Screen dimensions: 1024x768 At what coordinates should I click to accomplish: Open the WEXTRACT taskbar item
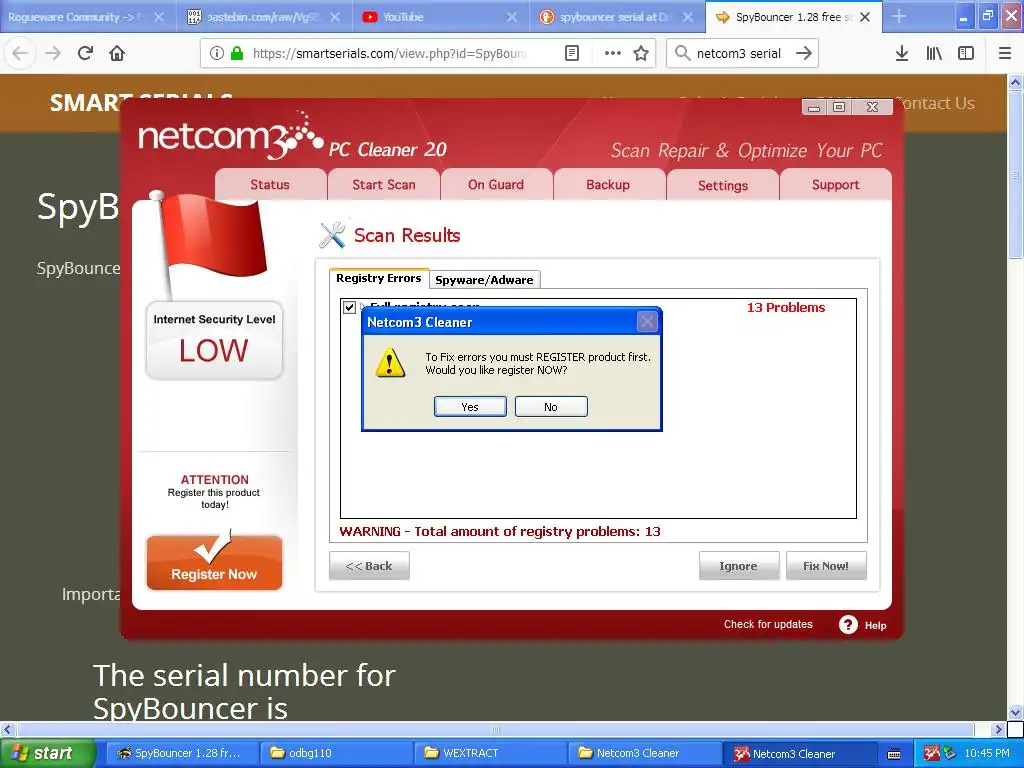tap(490, 753)
